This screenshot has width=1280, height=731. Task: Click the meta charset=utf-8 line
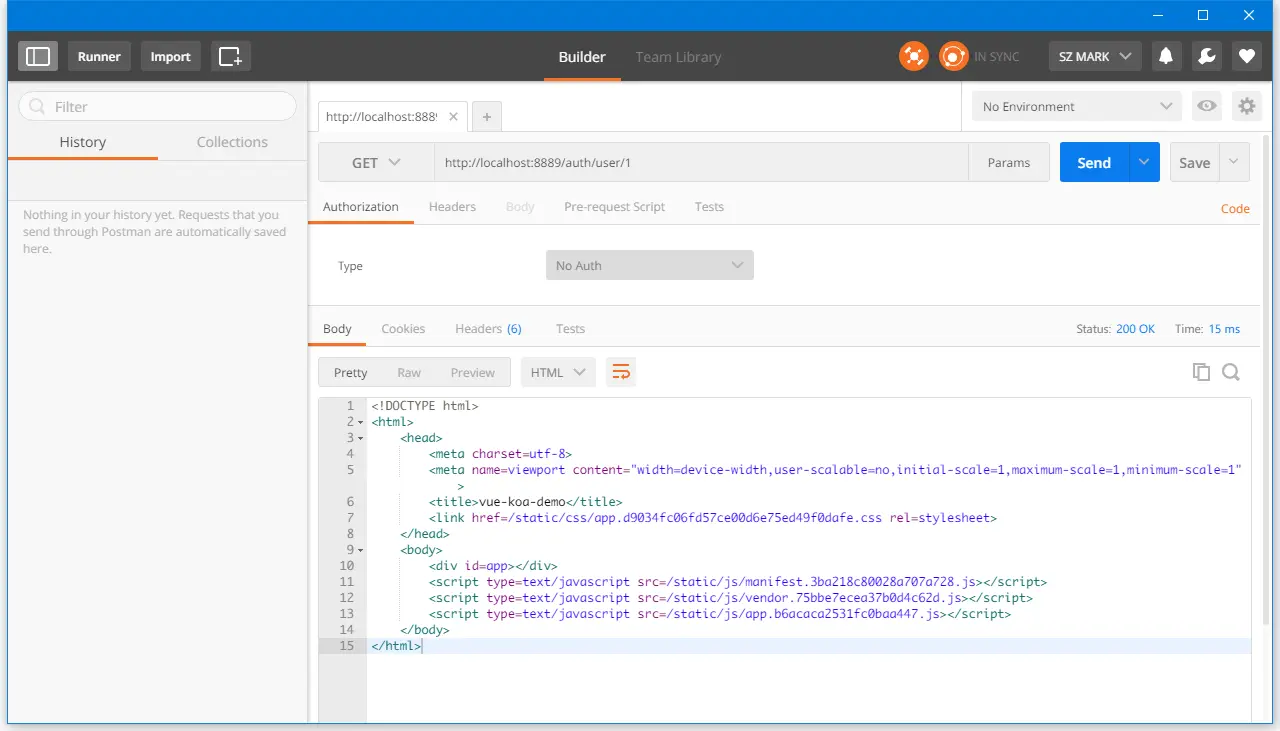click(500, 454)
